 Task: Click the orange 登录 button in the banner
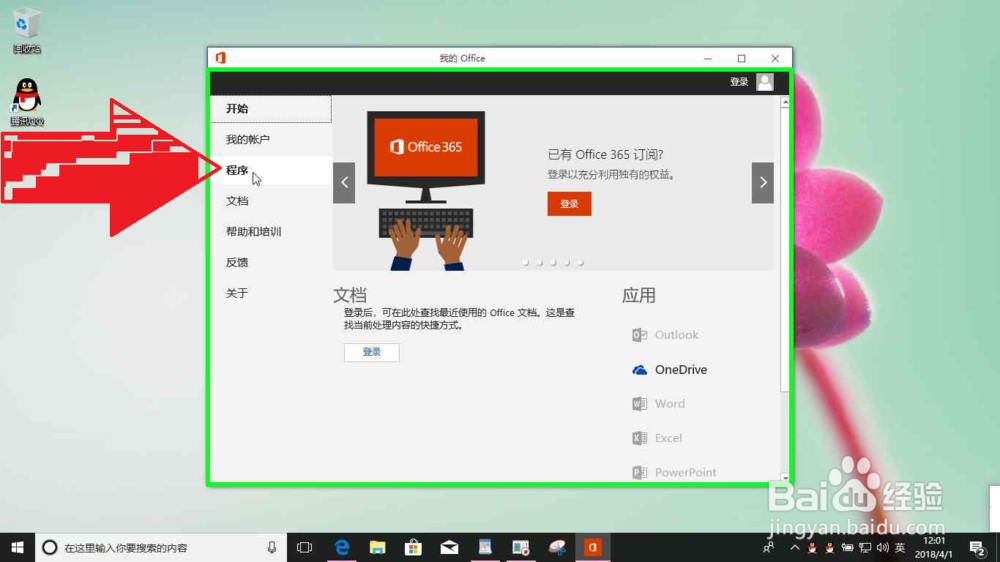tap(569, 204)
